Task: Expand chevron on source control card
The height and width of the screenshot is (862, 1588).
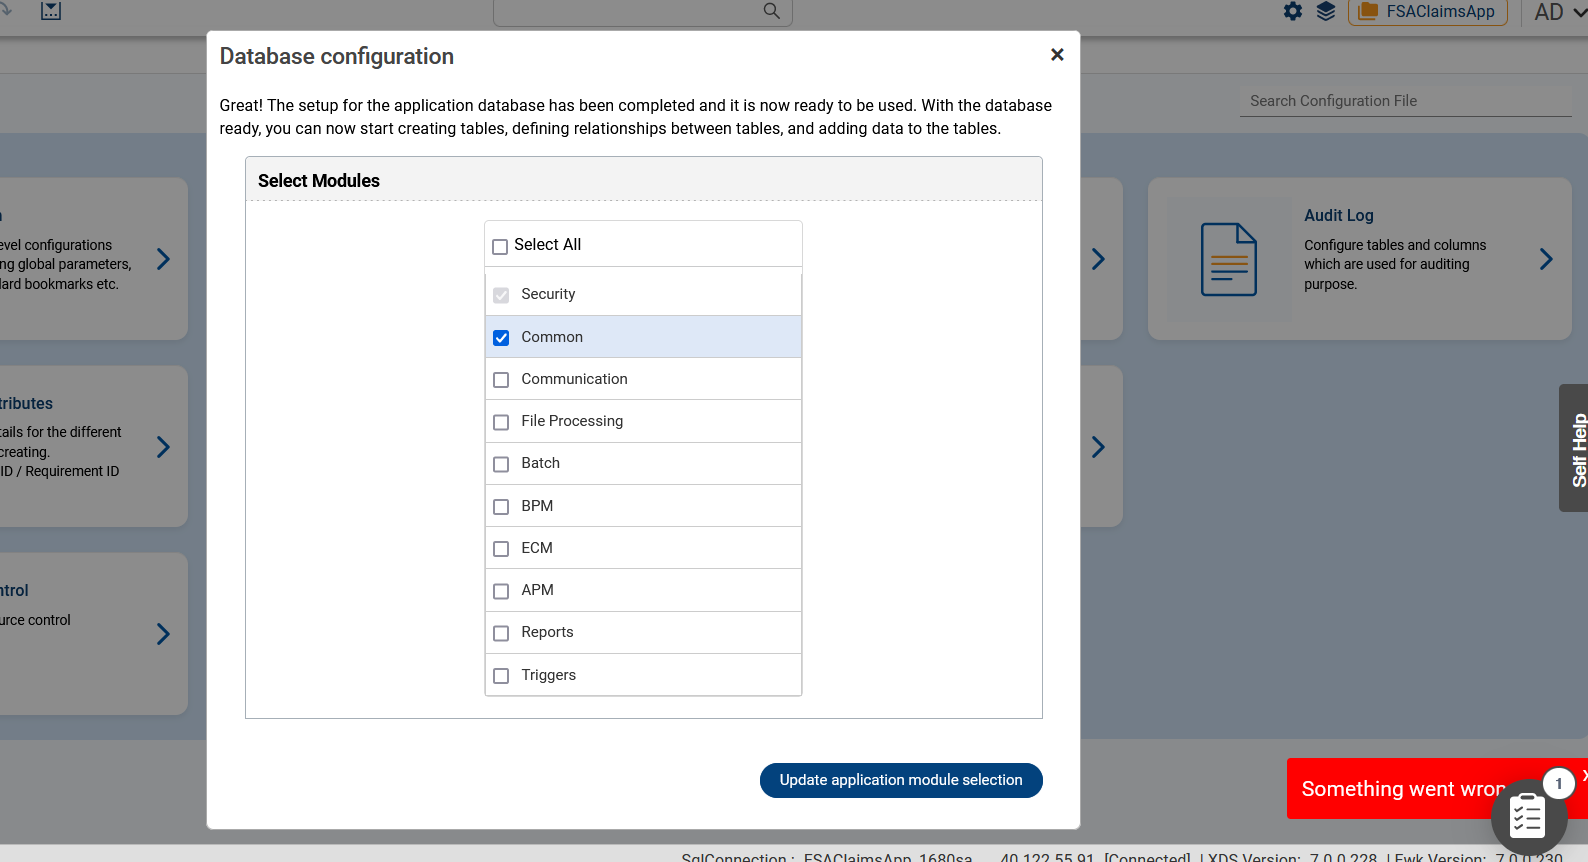Action: click(x=163, y=634)
